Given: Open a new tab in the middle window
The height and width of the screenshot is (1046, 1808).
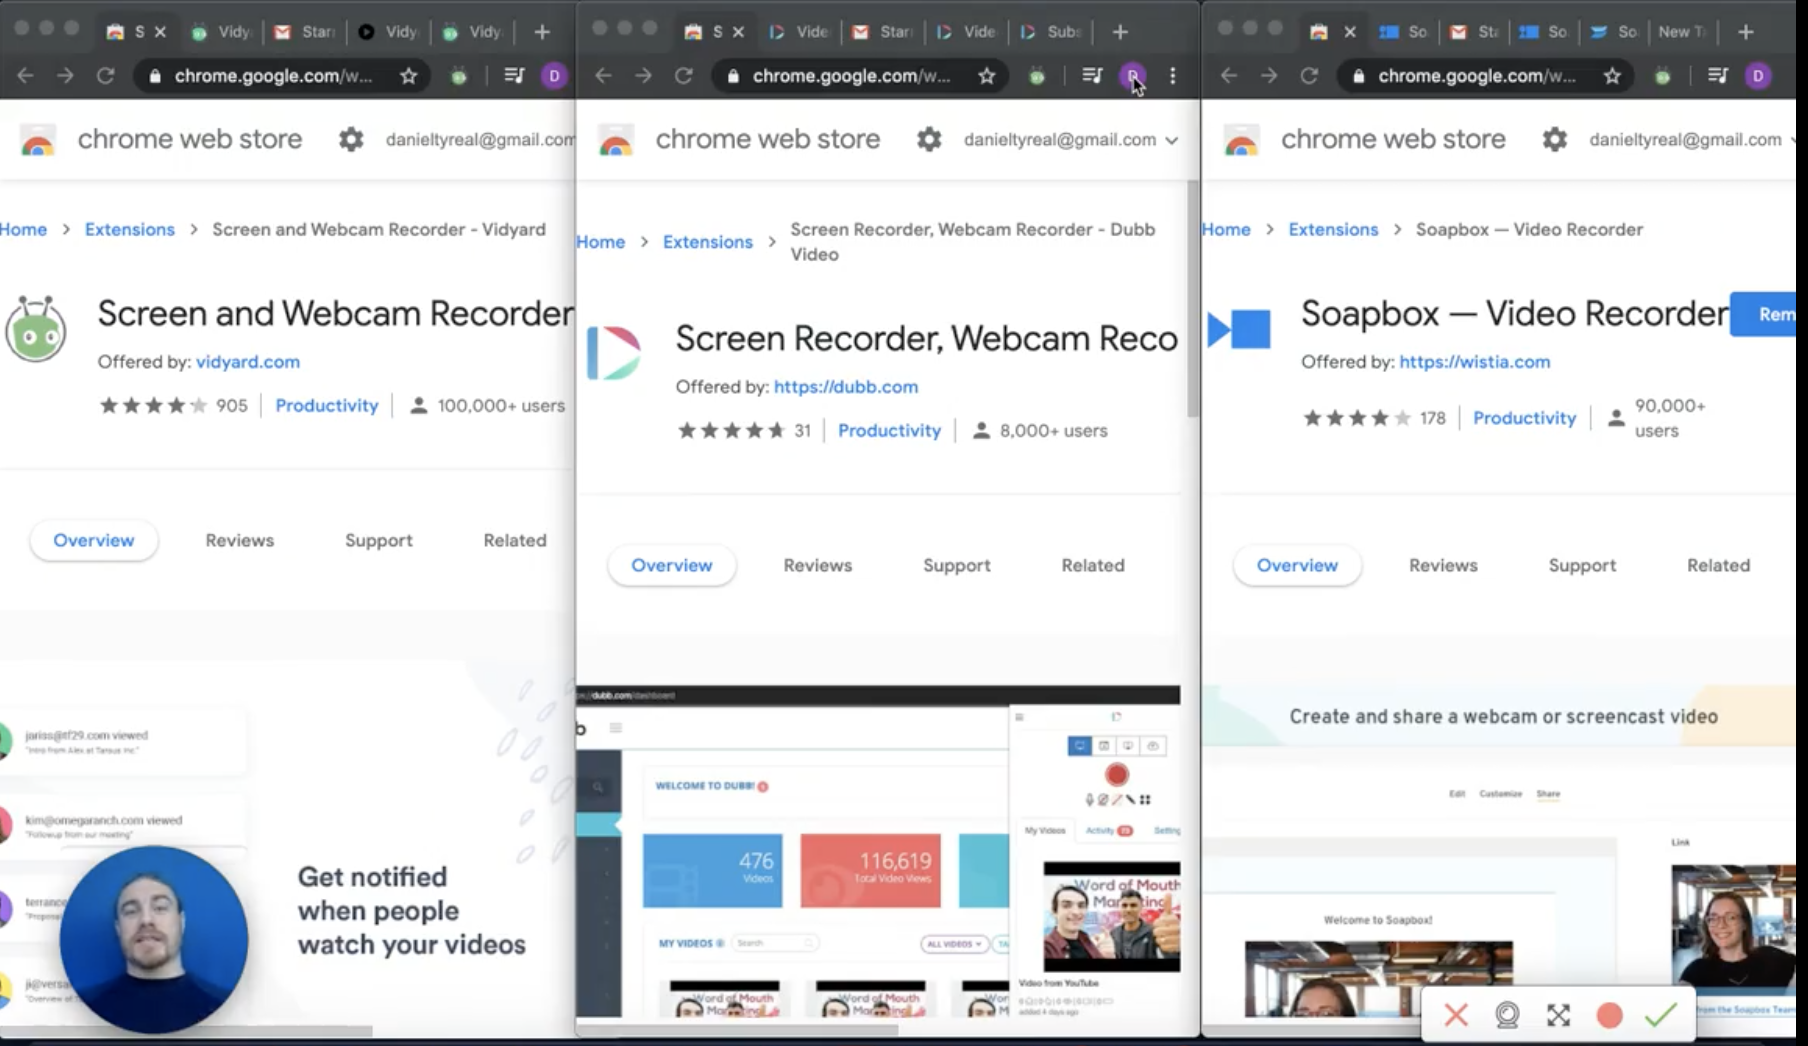Looking at the screenshot, I should 1120,32.
